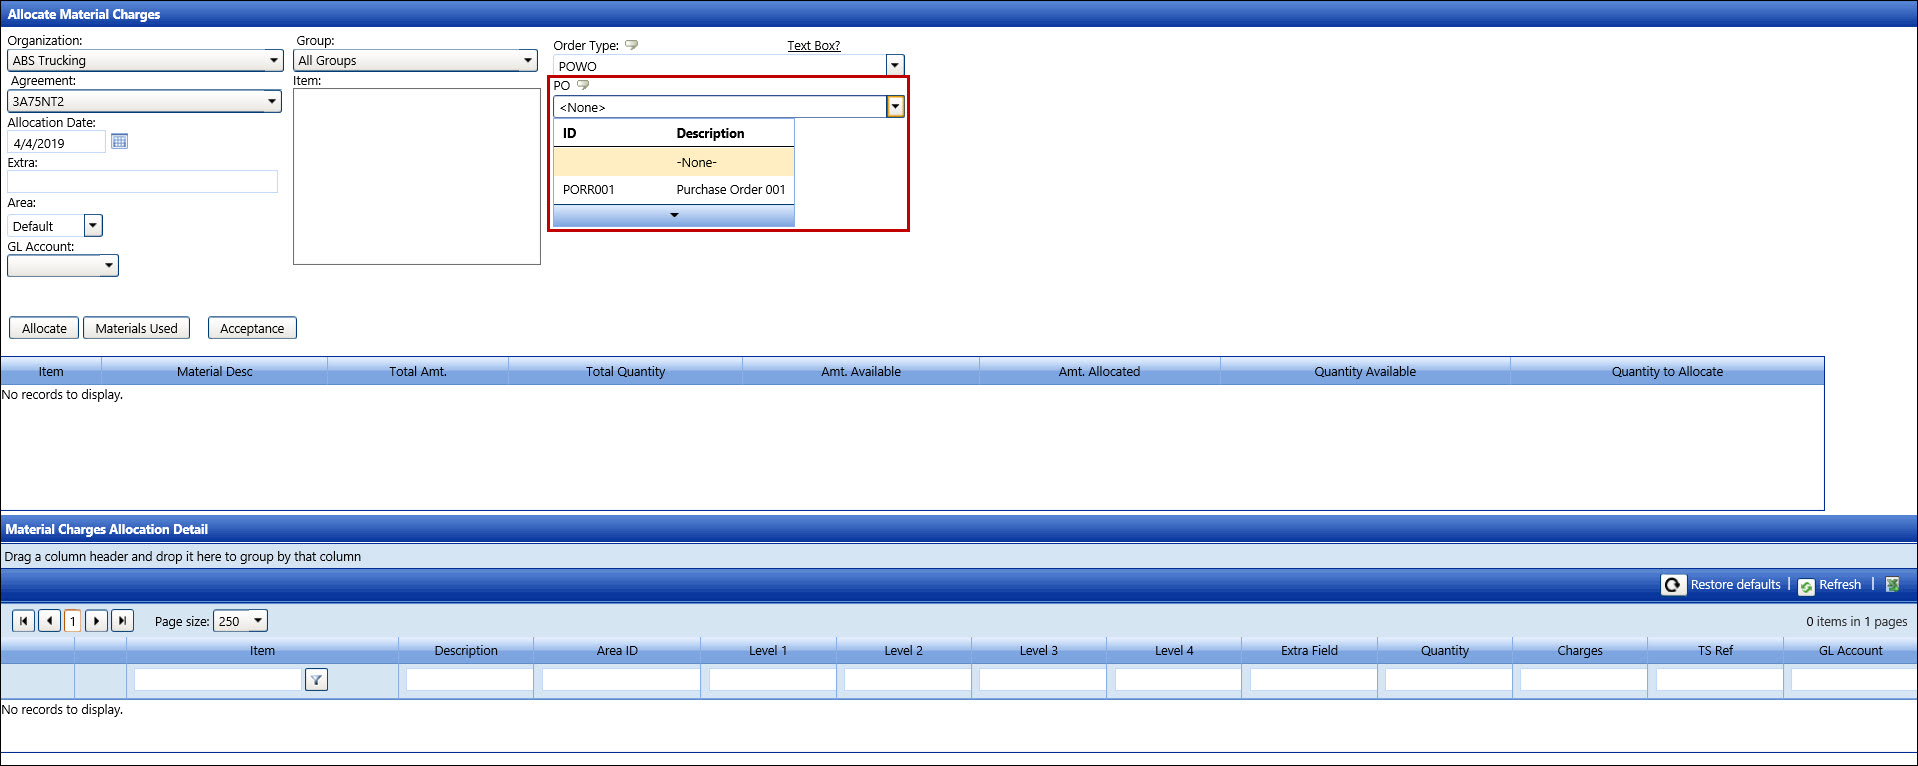
Task: Open the Text Box? link
Action: [x=813, y=46]
